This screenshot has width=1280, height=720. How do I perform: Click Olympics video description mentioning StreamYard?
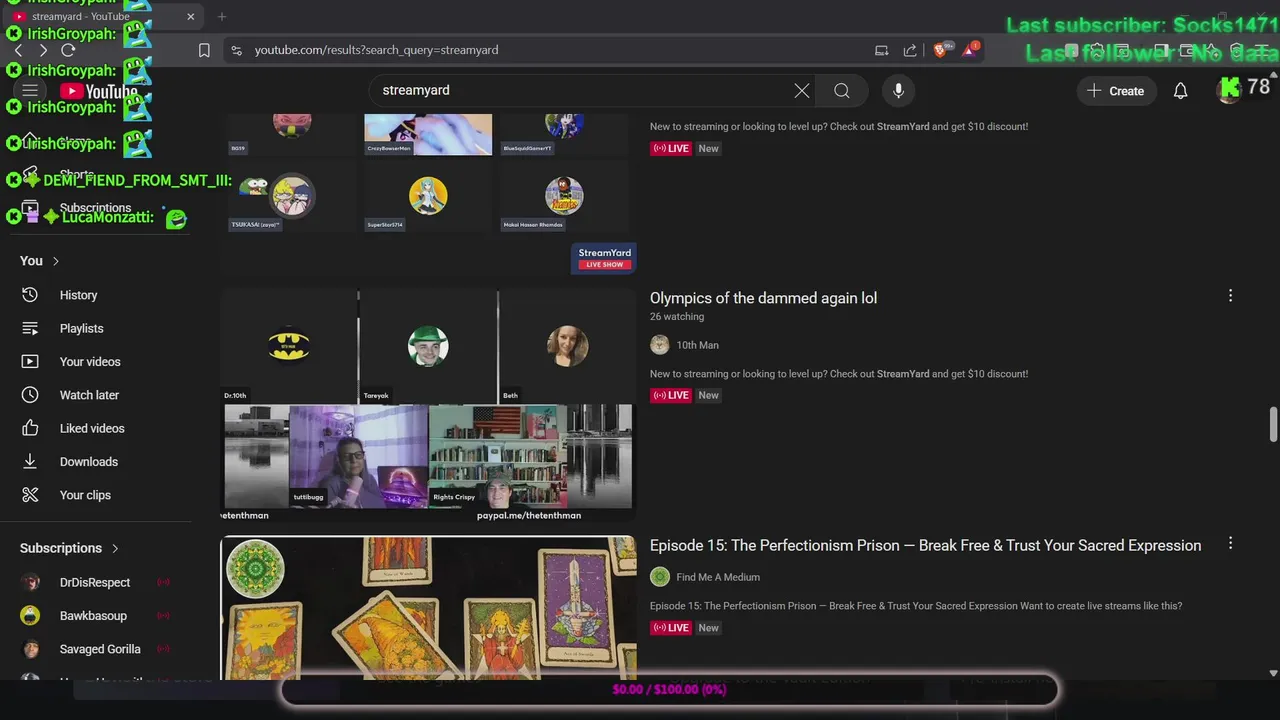839,374
